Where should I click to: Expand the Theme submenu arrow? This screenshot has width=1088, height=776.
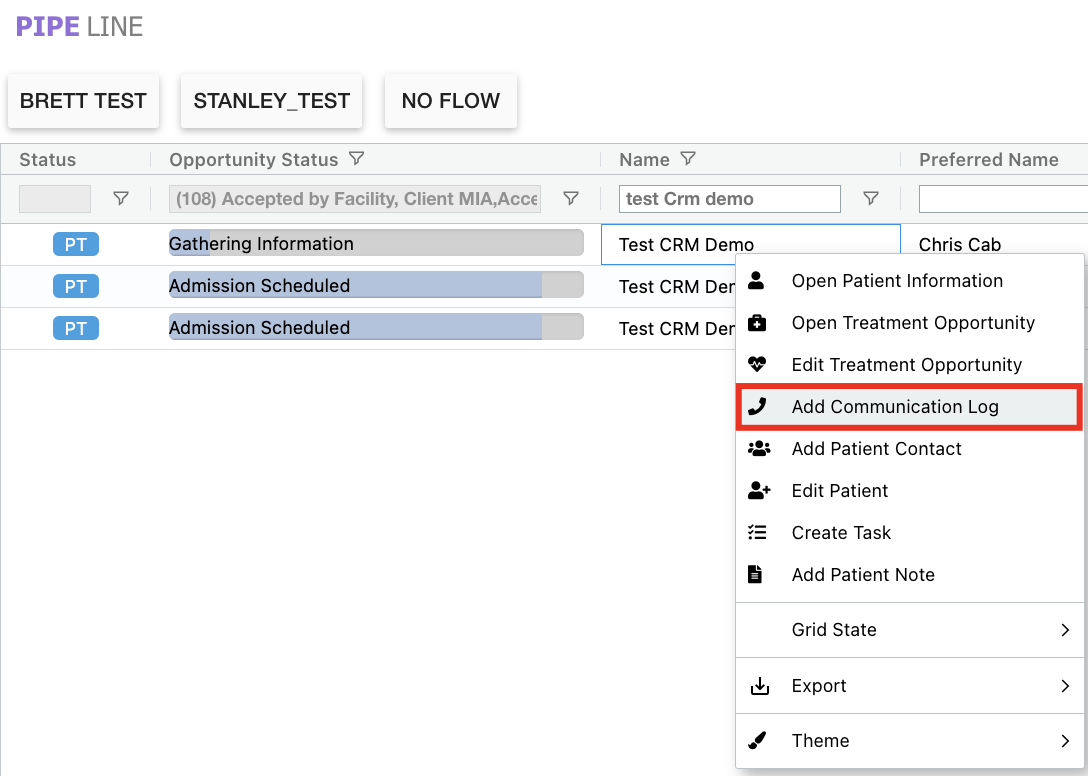pyautogui.click(x=1065, y=741)
